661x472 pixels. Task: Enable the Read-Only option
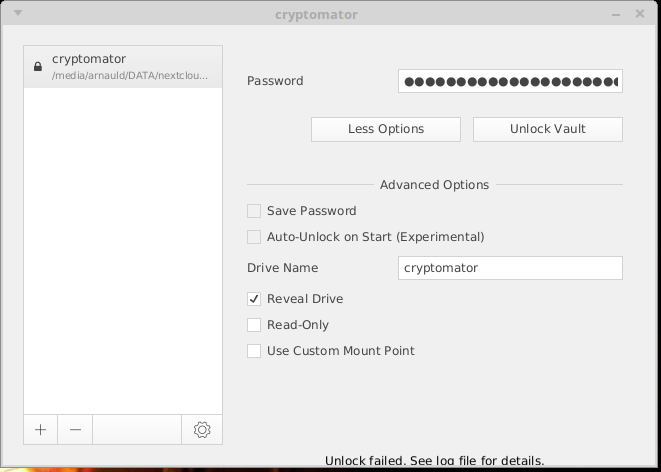(x=254, y=325)
